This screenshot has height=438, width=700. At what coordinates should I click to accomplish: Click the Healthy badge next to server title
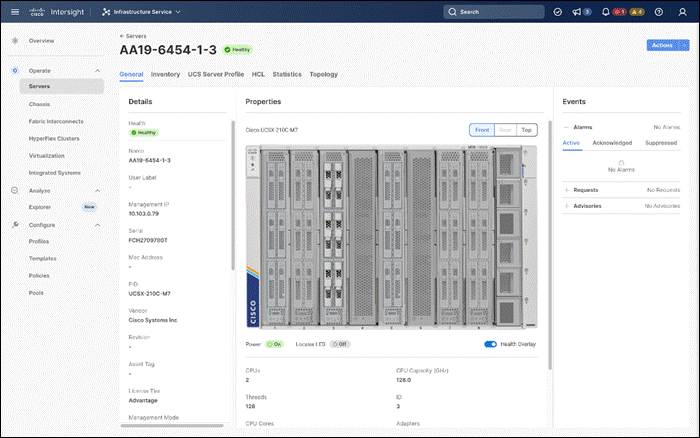(x=238, y=50)
